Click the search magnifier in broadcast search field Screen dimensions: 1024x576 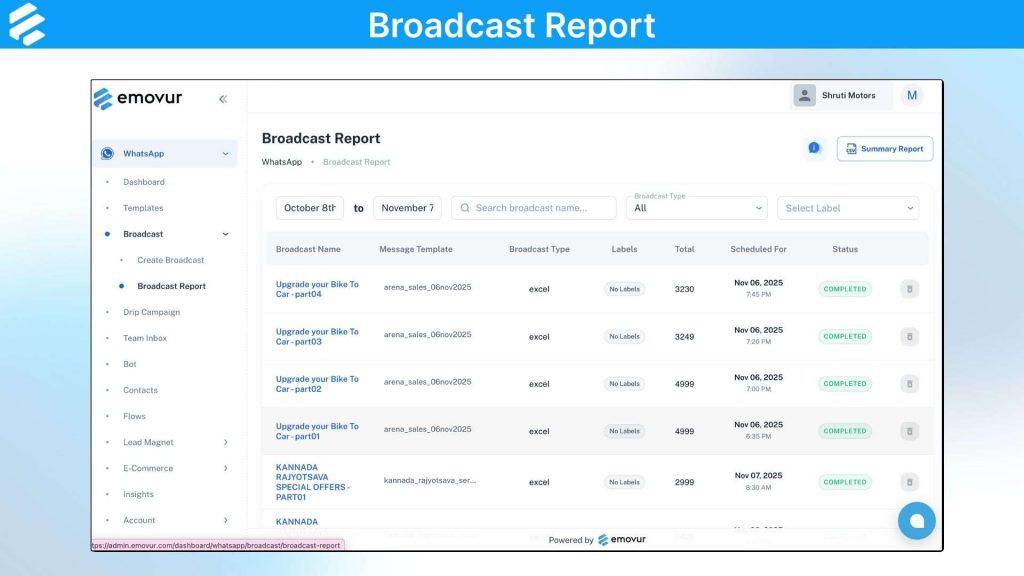coord(463,208)
